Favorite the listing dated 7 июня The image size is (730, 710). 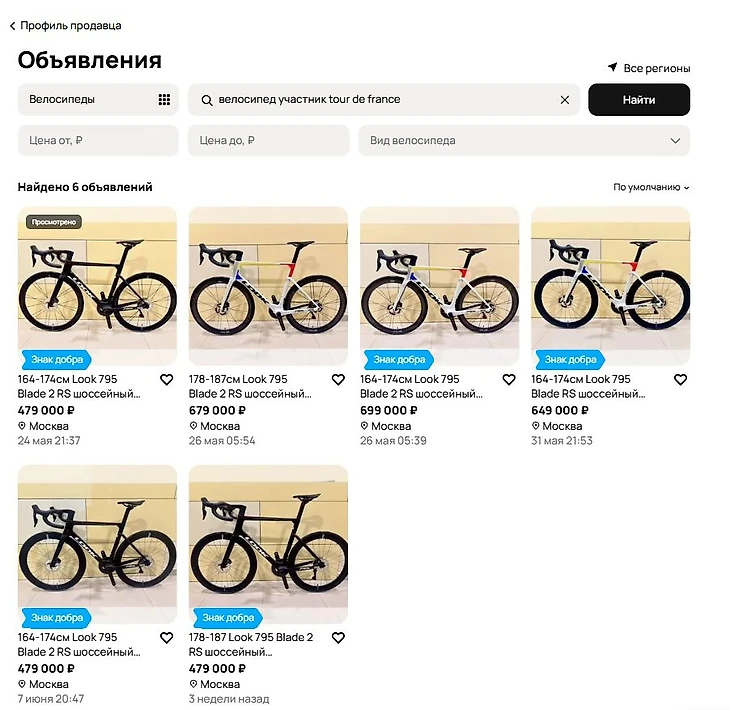coord(167,638)
